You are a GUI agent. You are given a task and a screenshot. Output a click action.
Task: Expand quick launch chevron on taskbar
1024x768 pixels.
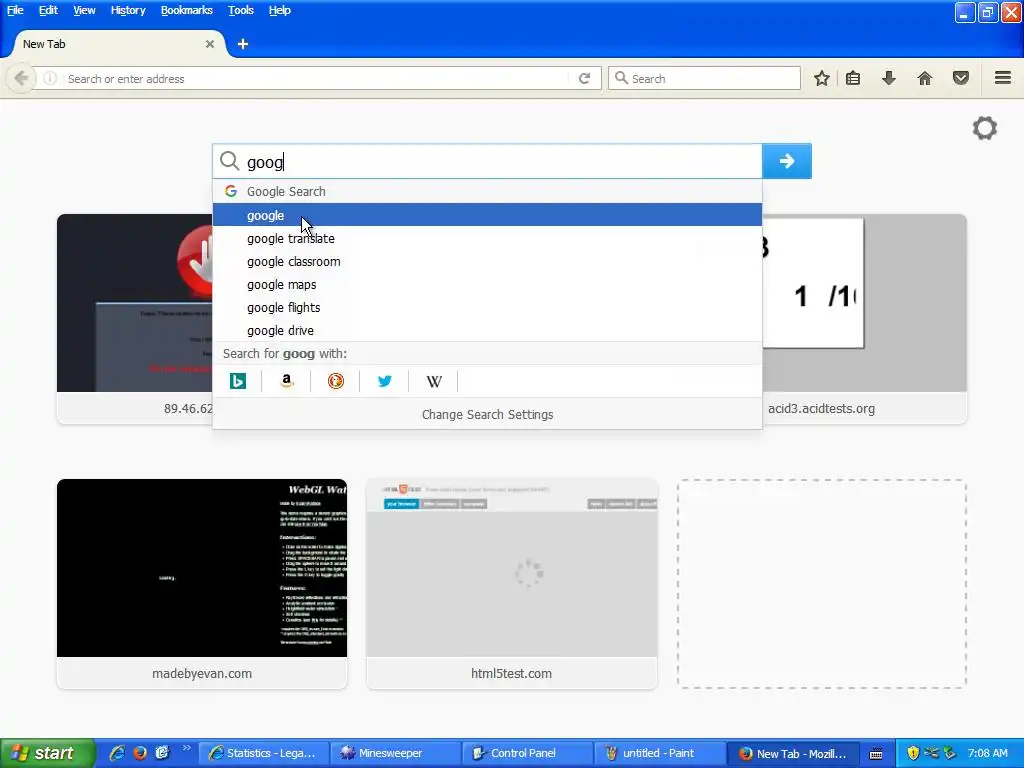[x=187, y=748]
